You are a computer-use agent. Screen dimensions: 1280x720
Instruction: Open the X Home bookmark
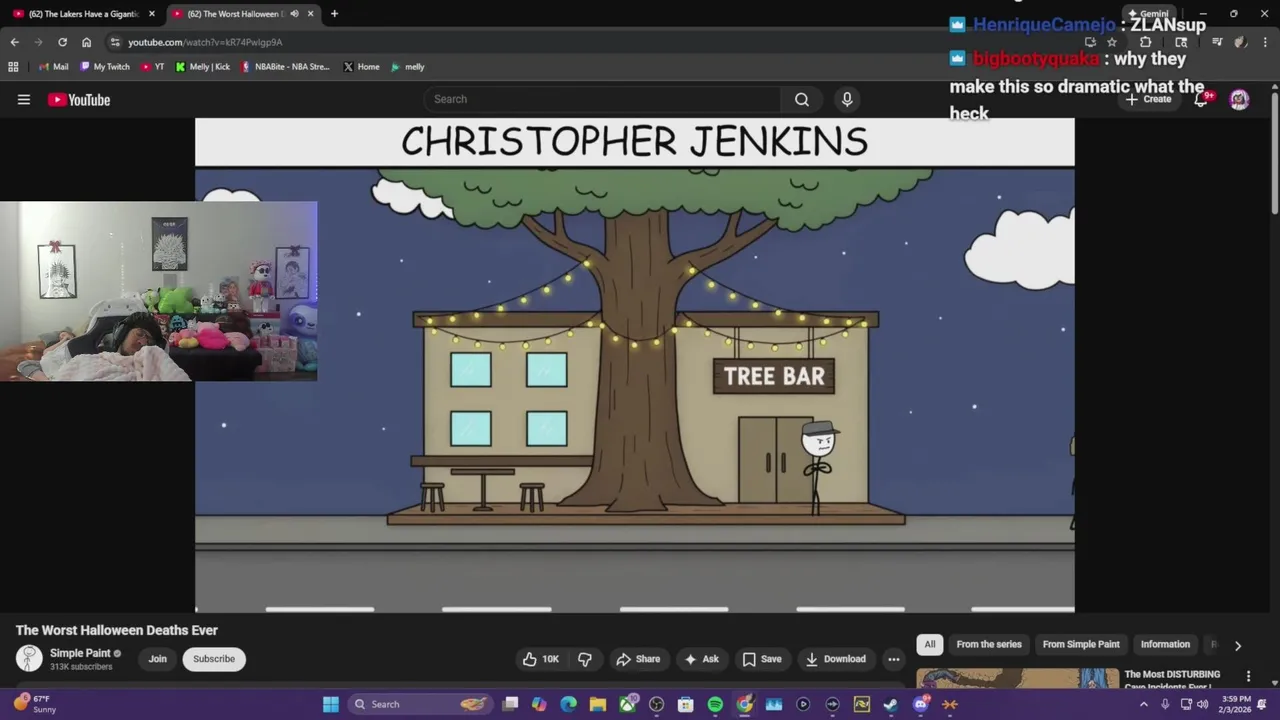pyautogui.click(x=361, y=67)
